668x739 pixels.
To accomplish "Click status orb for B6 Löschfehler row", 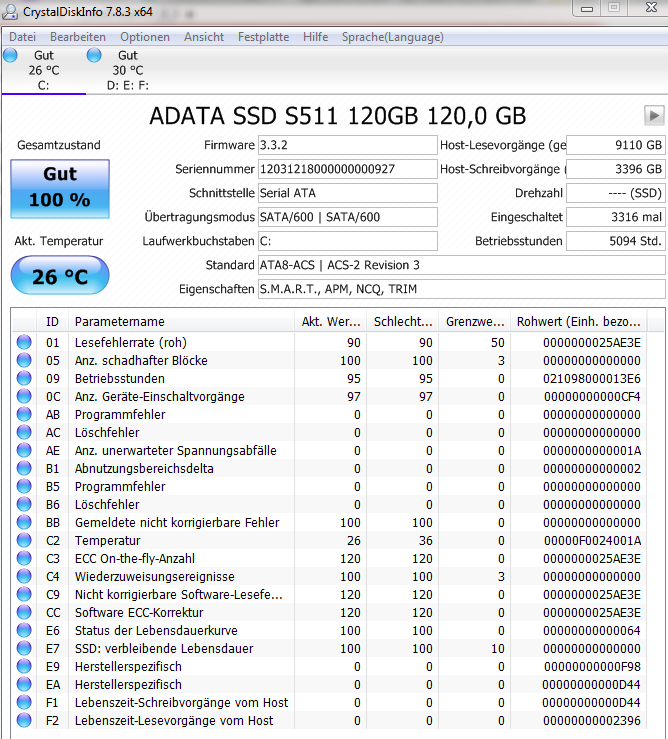I will tap(24, 504).
